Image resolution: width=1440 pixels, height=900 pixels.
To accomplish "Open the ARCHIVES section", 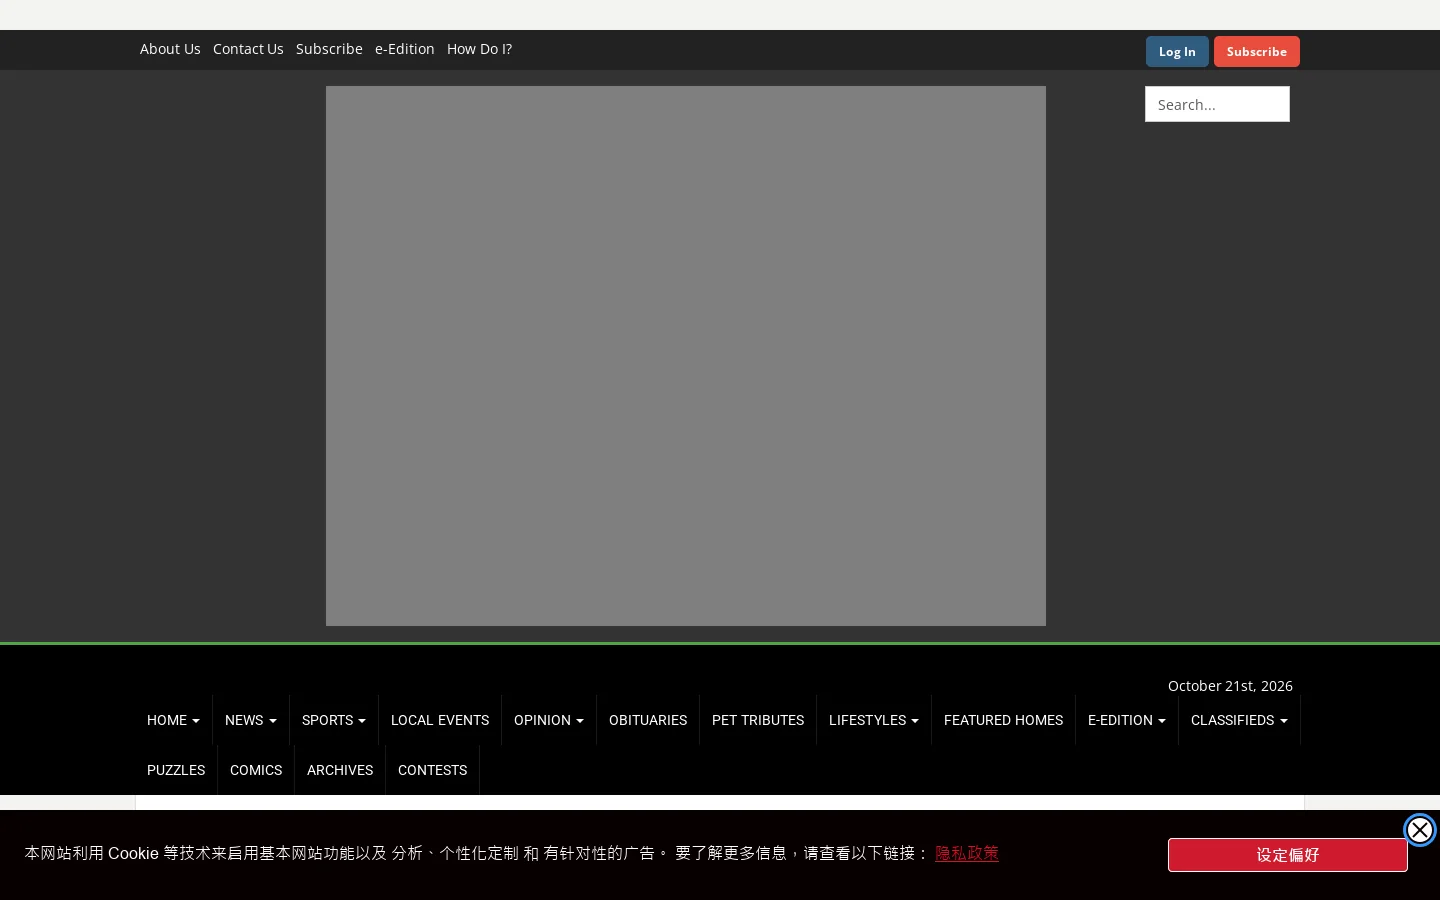I will [x=340, y=770].
